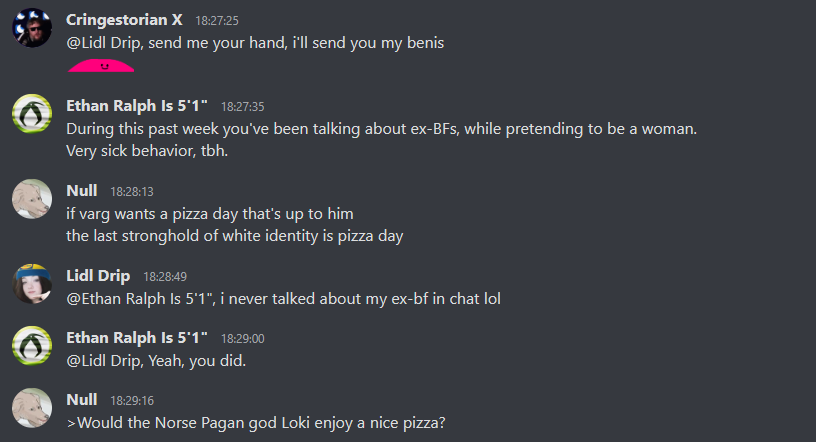Click the username above the 'Yeah, you did' reply
The height and width of the screenshot is (442, 816).
click(137, 337)
